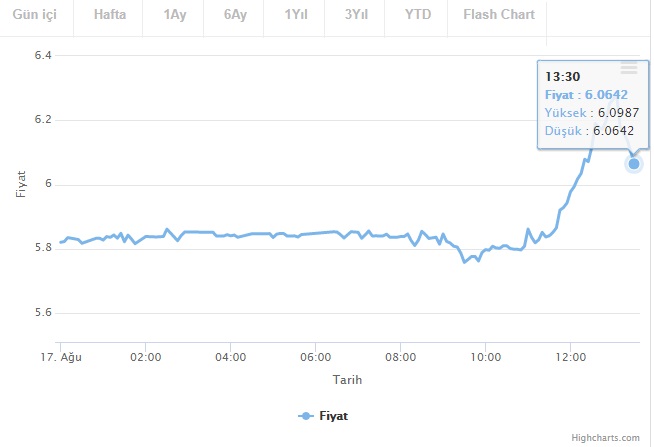654x447 pixels.
Task: Click the 6.4 value on price axis
Action: point(43,56)
